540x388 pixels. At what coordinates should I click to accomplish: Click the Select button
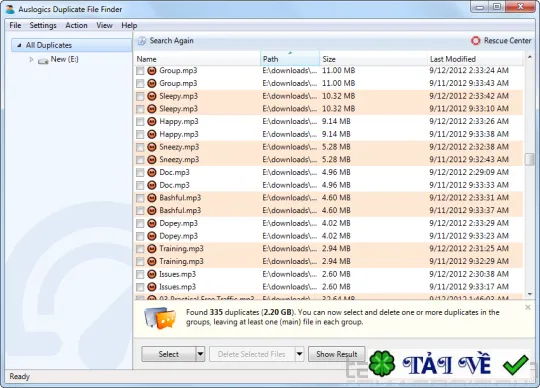pyautogui.click(x=169, y=354)
